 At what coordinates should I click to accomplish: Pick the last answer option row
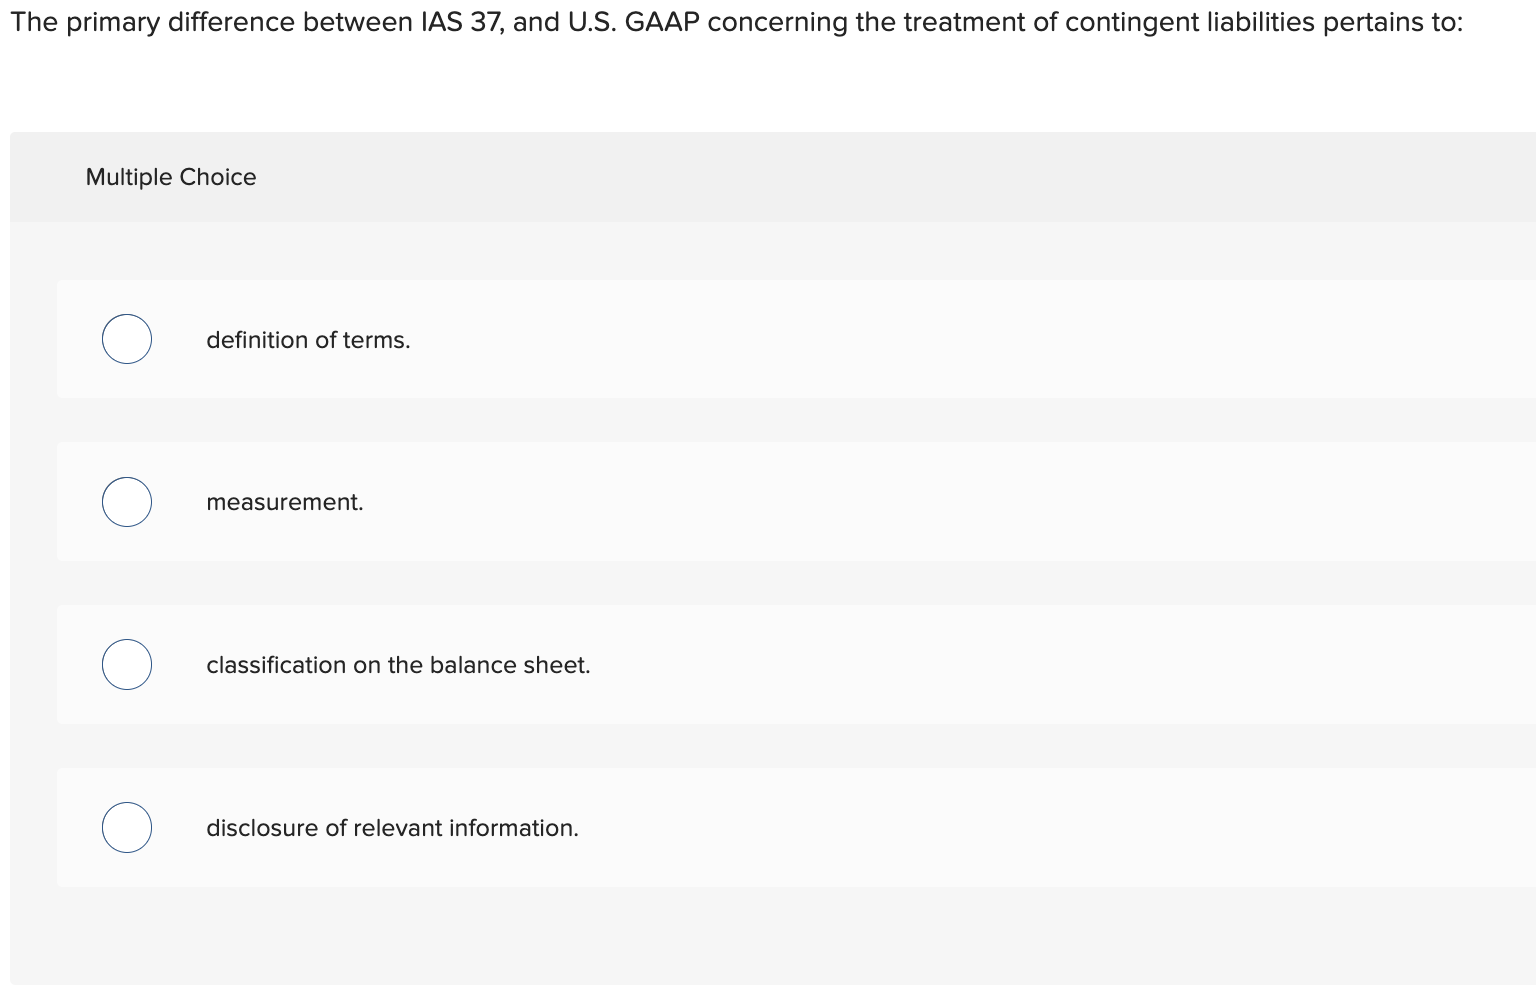(x=600, y=827)
